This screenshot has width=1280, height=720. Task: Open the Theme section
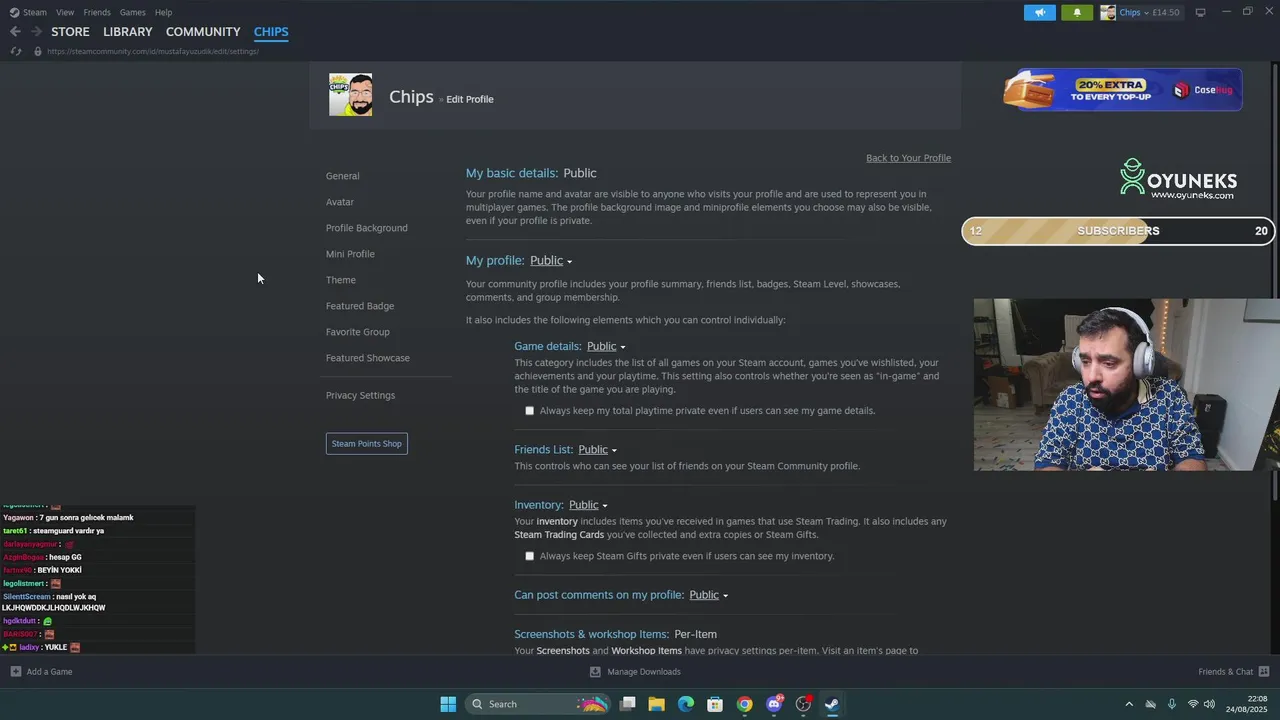(x=341, y=280)
